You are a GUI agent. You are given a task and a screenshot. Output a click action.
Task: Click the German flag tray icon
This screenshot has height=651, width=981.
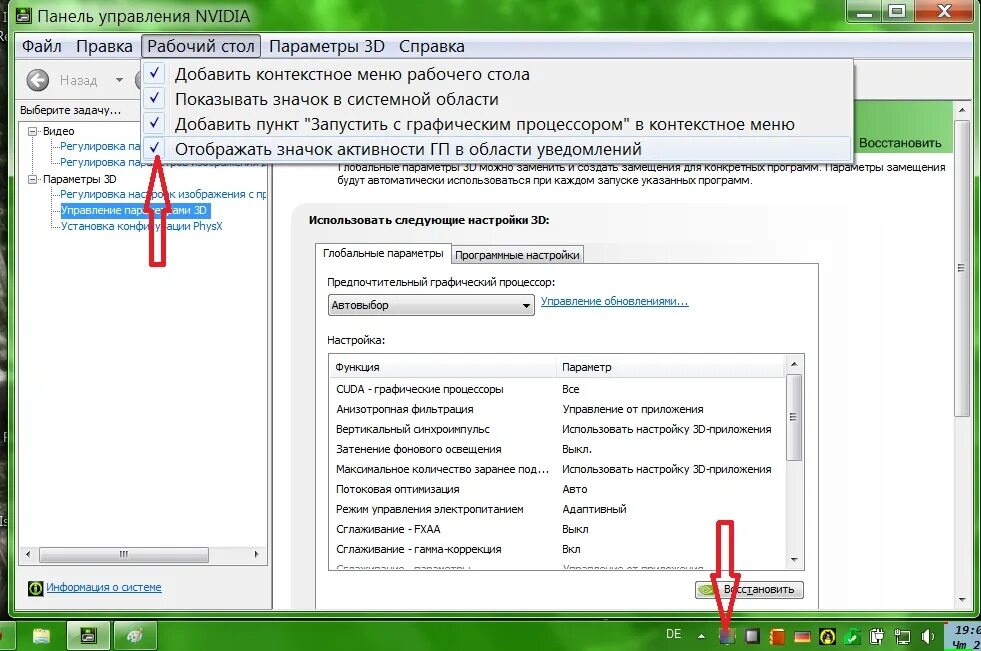point(802,637)
